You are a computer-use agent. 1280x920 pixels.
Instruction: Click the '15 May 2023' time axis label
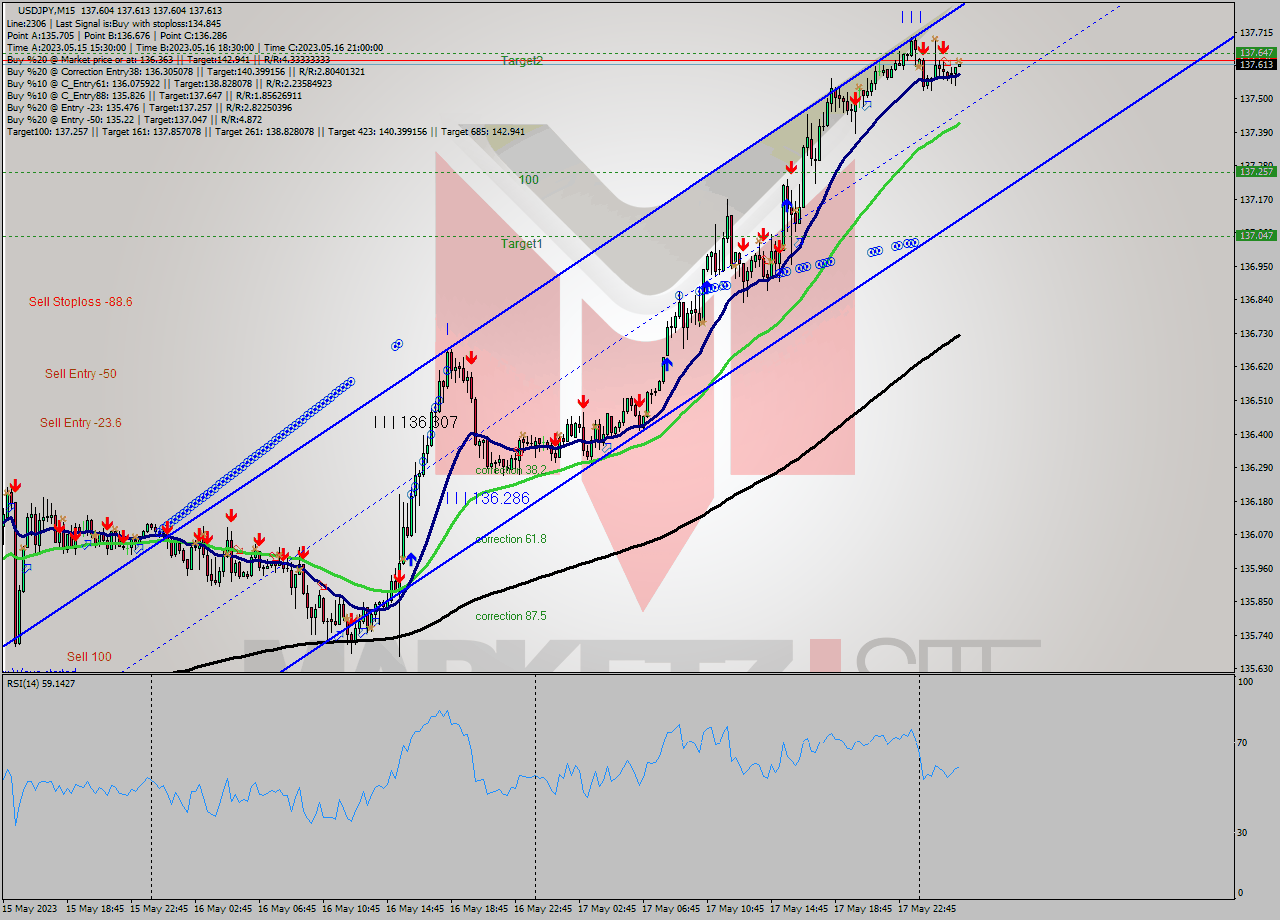click(x=31, y=909)
